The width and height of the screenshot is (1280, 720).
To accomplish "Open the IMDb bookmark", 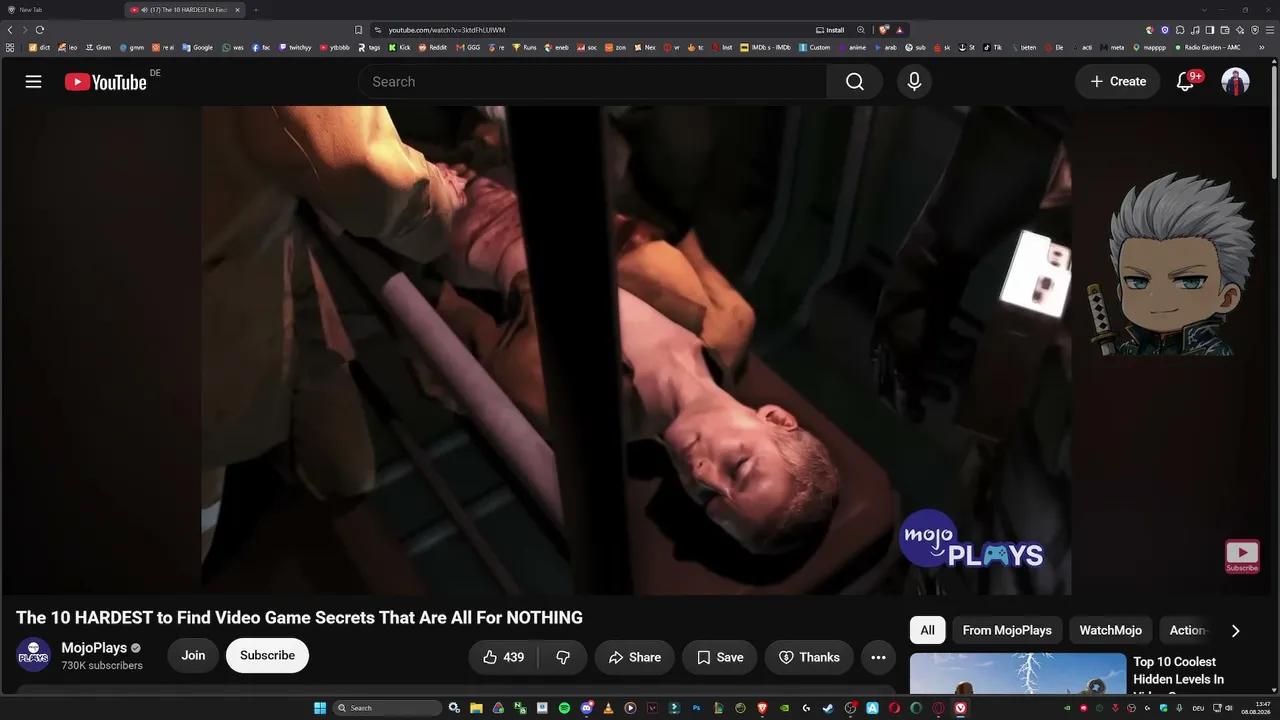I will [765, 47].
